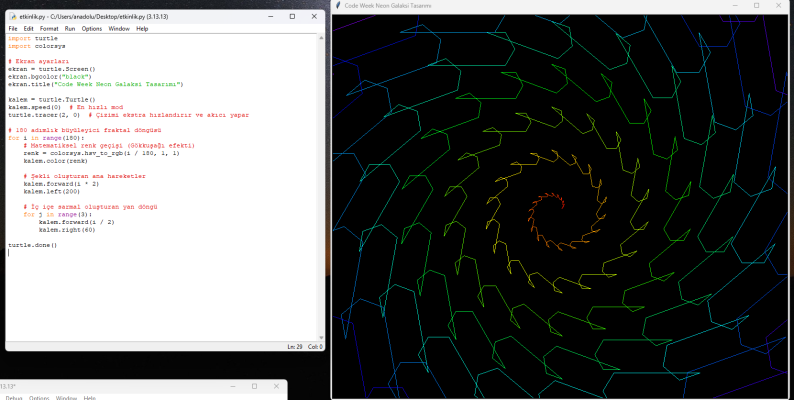Click the feather icon in turtle window title

(338, 6)
